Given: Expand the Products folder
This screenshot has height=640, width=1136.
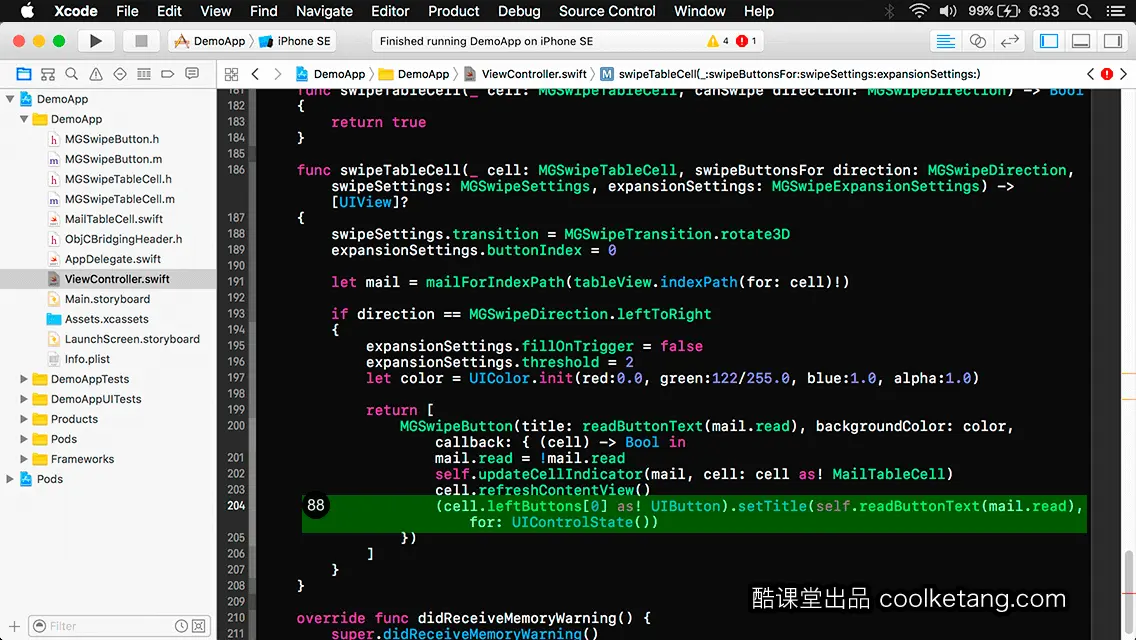Looking at the screenshot, I should pyautogui.click(x=24, y=419).
